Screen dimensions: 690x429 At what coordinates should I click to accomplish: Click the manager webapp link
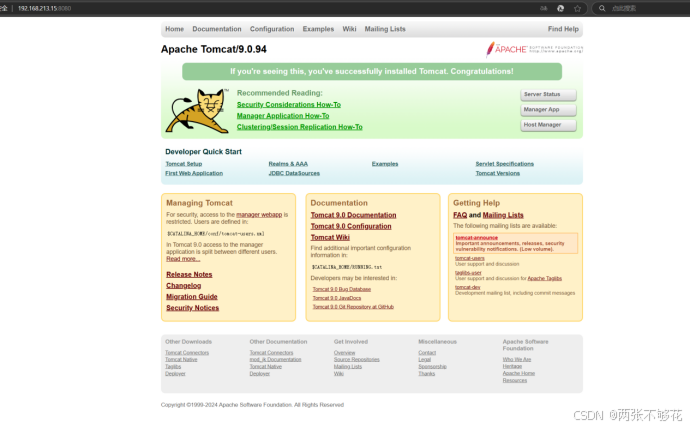coord(259,215)
